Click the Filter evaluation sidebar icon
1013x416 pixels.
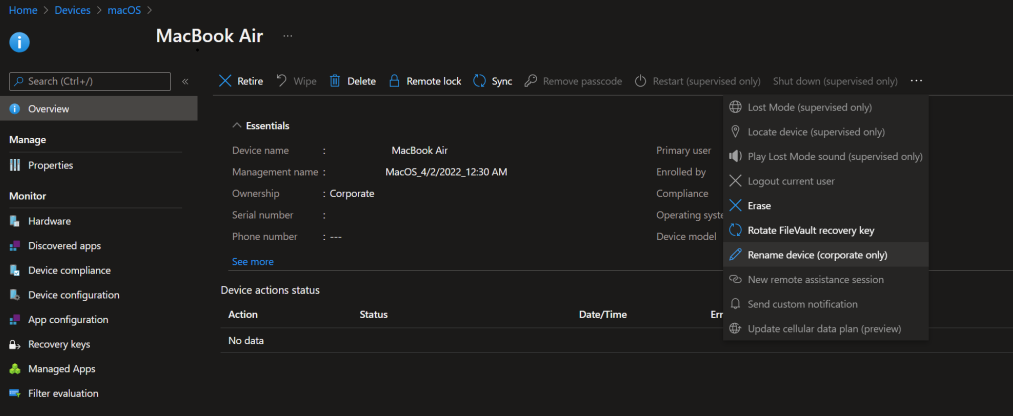pos(15,393)
